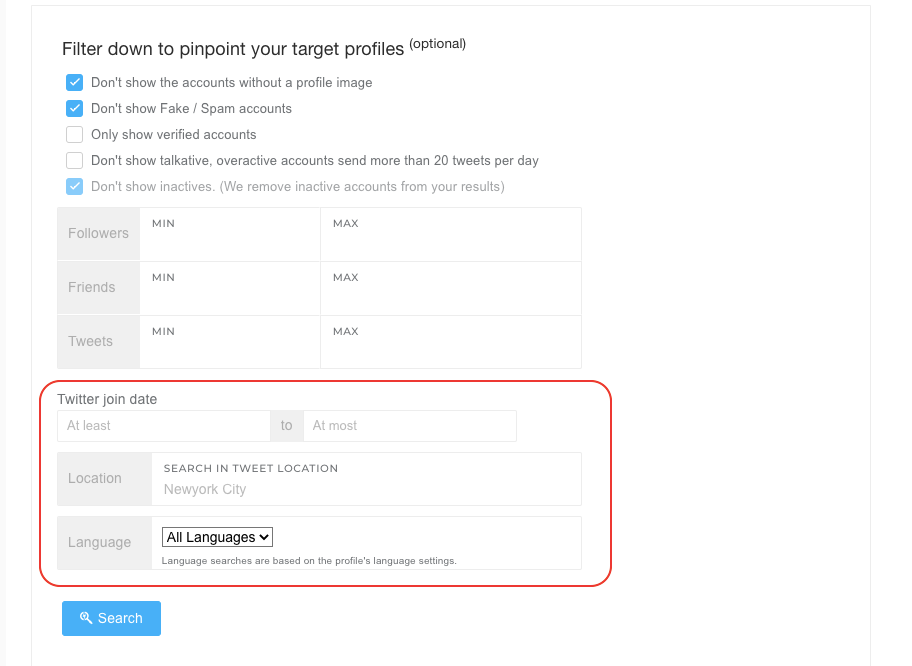Click the "At most" join date field
Image resolution: width=912 pixels, height=666 pixels.
pos(410,425)
